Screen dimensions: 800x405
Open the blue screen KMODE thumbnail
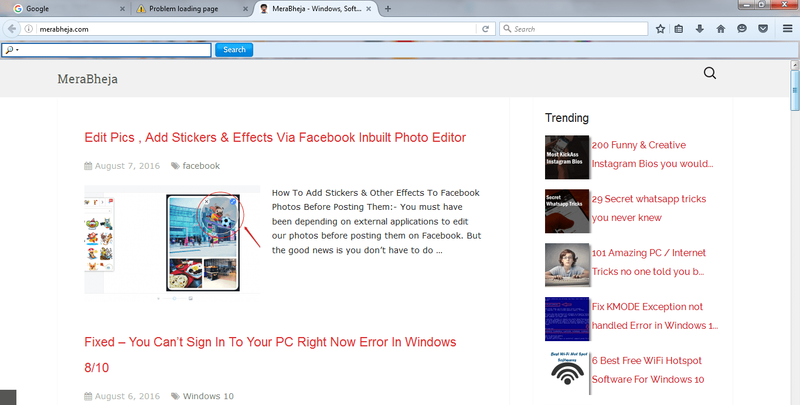[x=567, y=319]
